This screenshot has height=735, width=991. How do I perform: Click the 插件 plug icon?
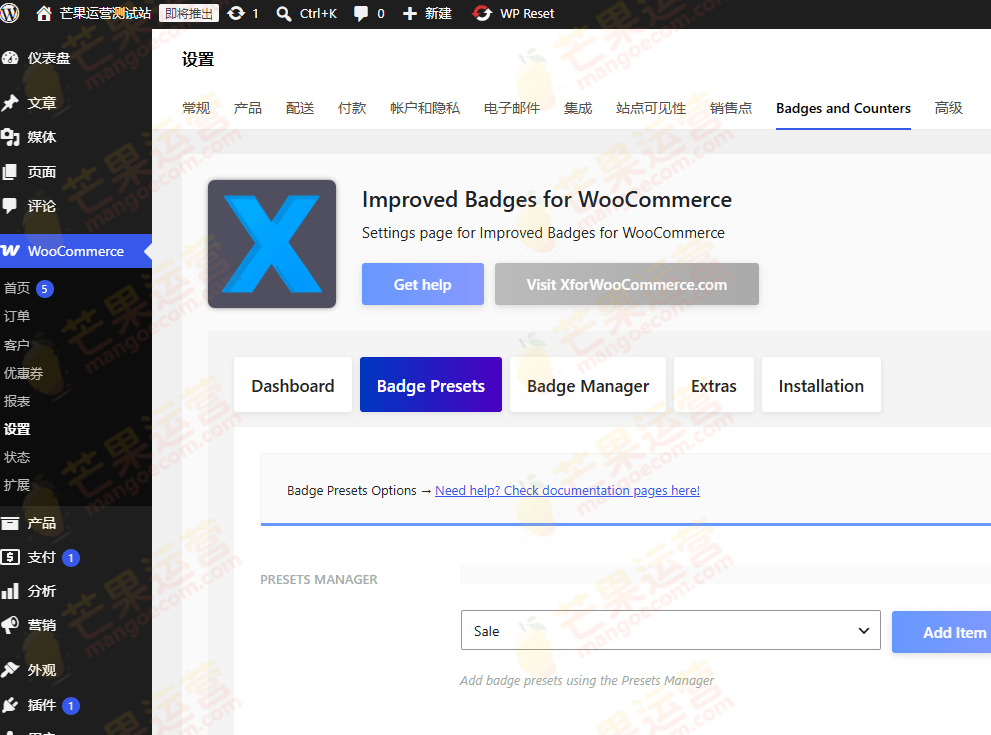(10, 705)
